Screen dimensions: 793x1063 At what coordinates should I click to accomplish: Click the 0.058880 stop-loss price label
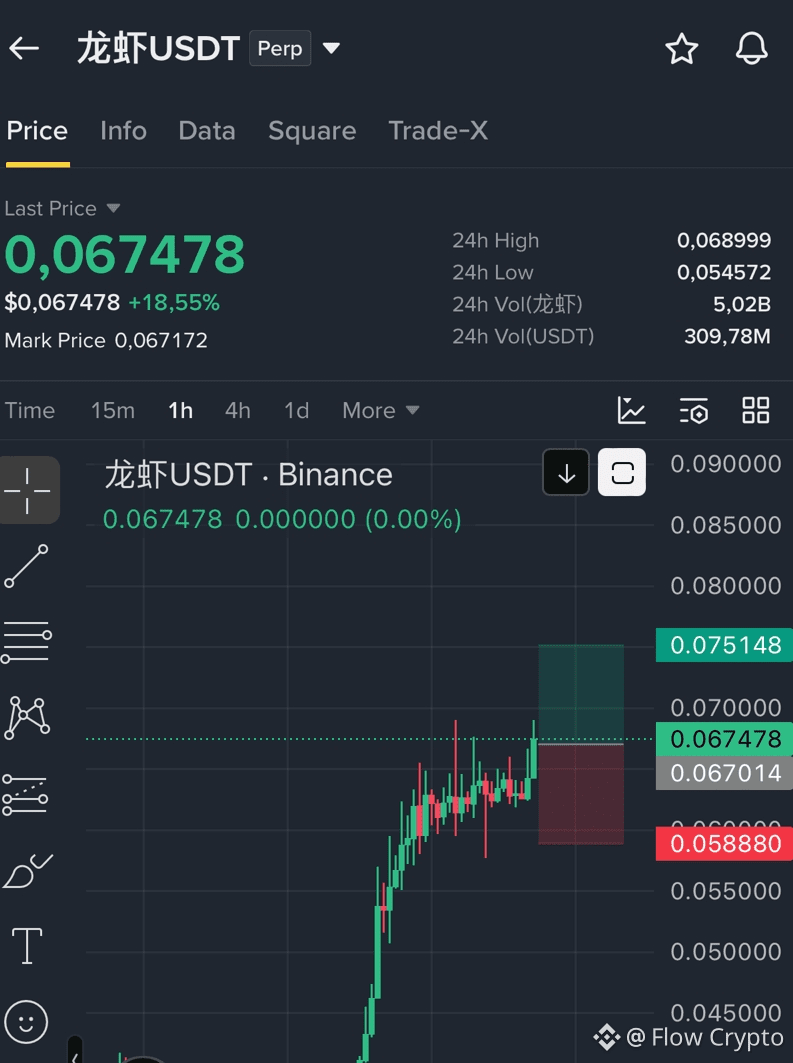tap(724, 844)
